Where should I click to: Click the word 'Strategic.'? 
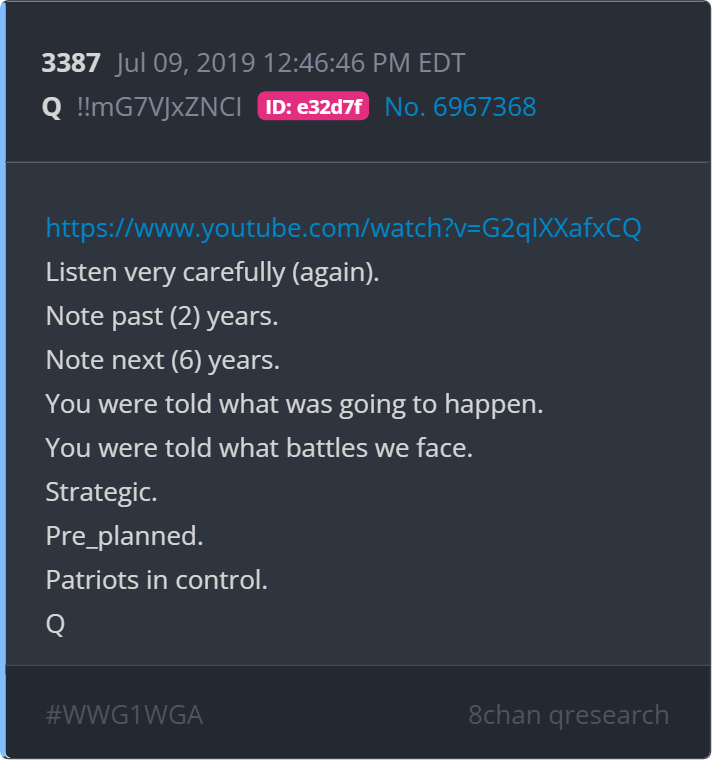pyautogui.click(x=101, y=492)
